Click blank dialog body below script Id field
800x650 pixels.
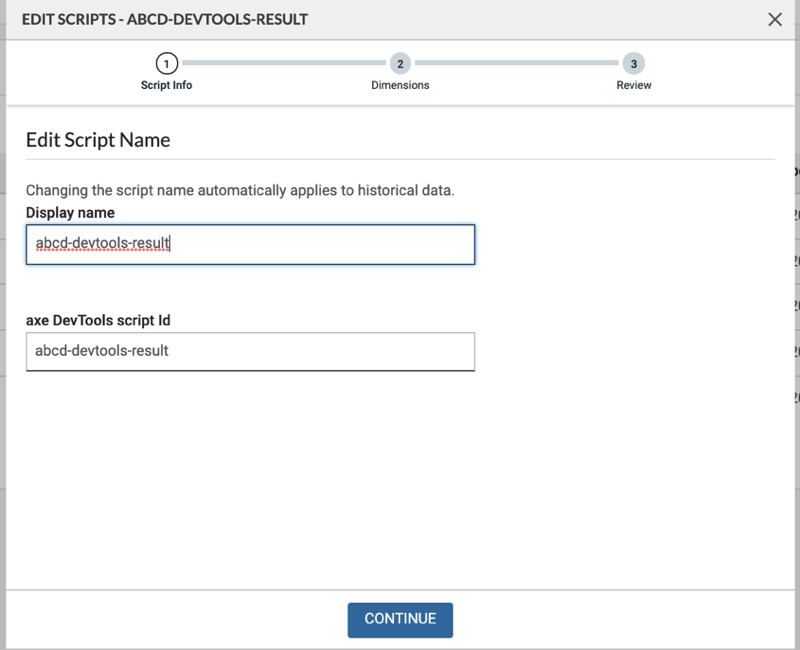click(400, 480)
